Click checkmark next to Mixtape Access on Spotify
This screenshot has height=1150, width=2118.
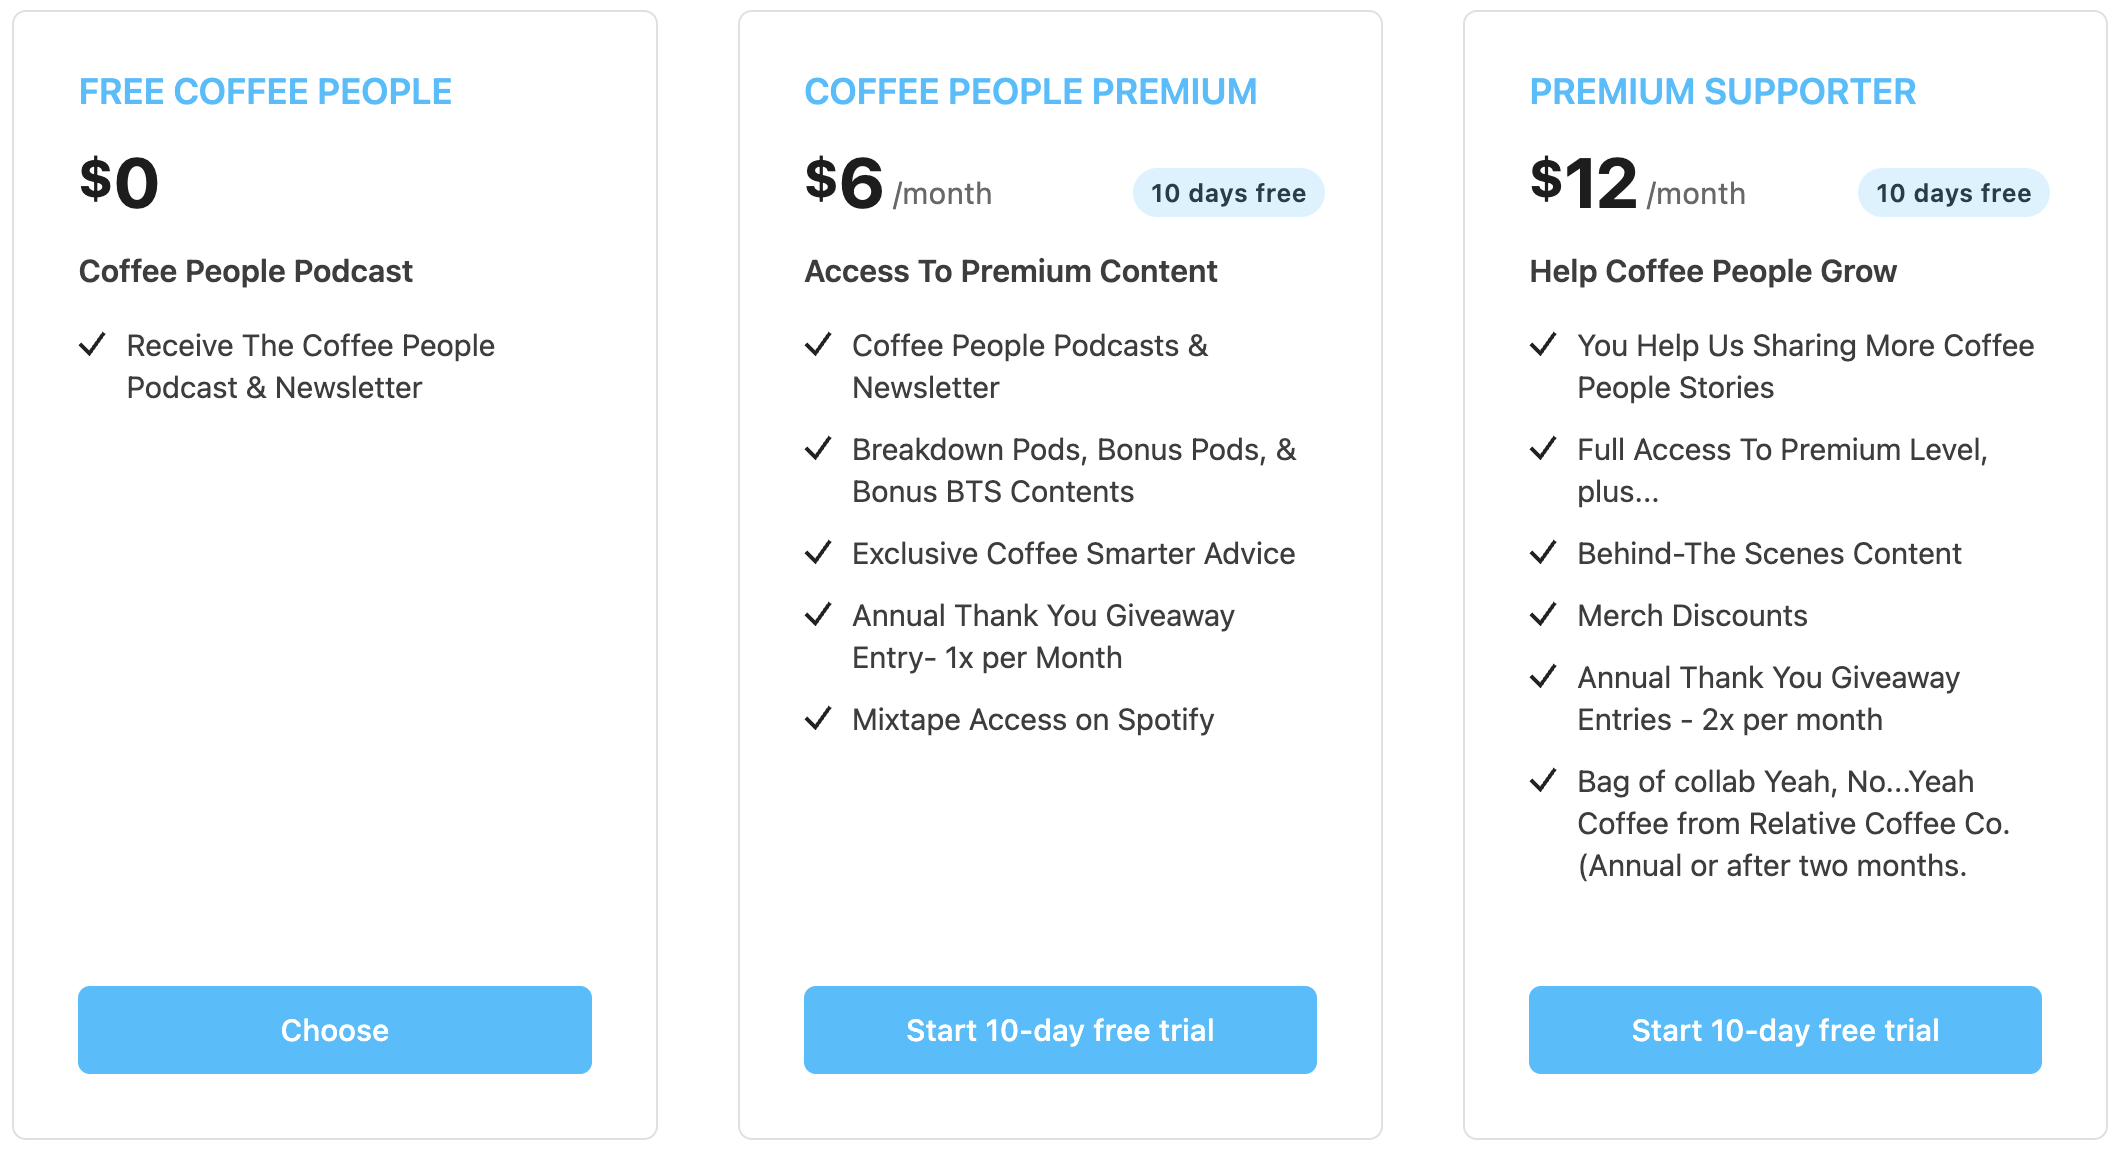pyautogui.click(x=818, y=719)
